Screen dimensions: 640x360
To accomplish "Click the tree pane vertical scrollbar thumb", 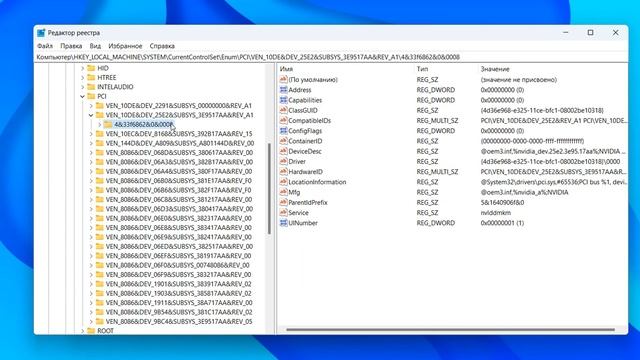I will click(269, 189).
